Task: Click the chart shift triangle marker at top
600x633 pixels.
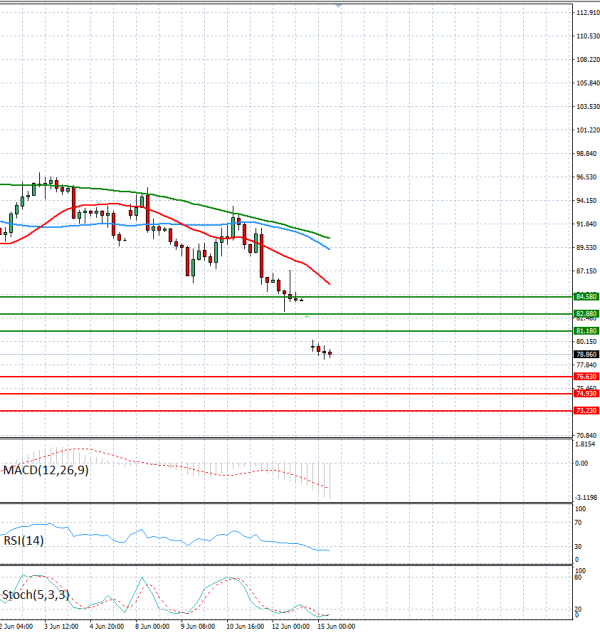Action: click(x=338, y=5)
